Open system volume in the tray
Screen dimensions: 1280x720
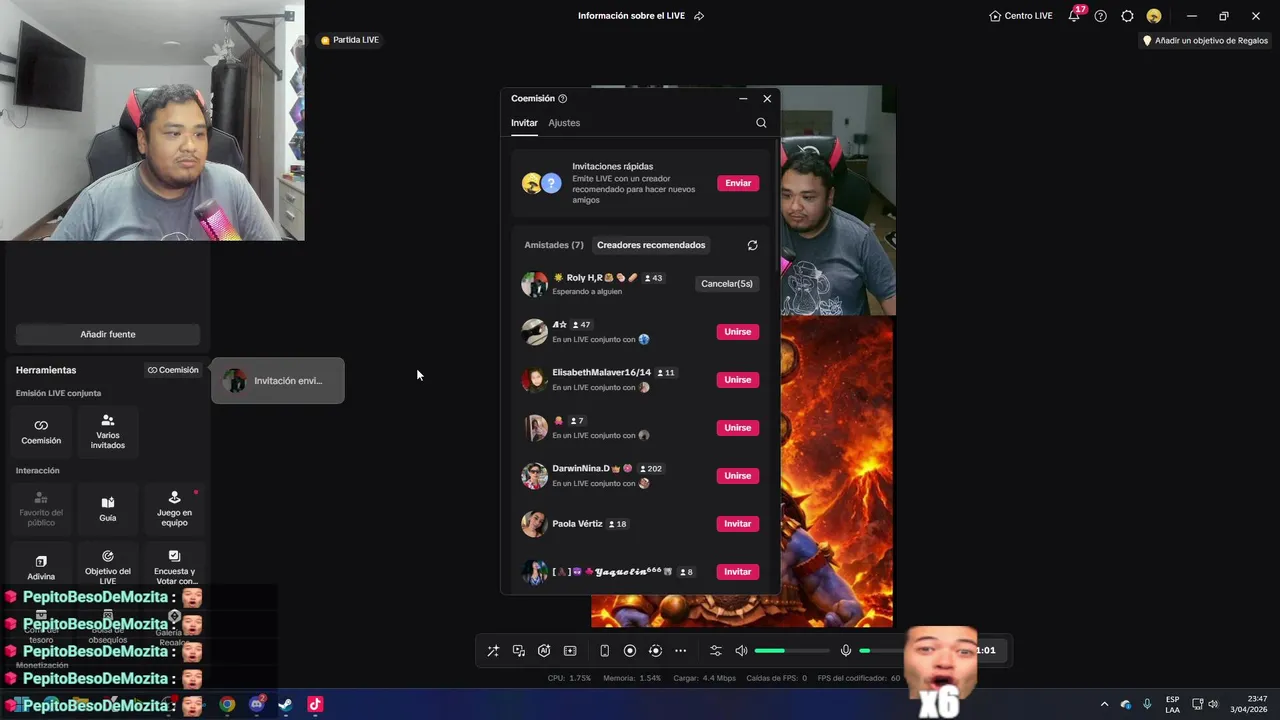tap(1213, 704)
